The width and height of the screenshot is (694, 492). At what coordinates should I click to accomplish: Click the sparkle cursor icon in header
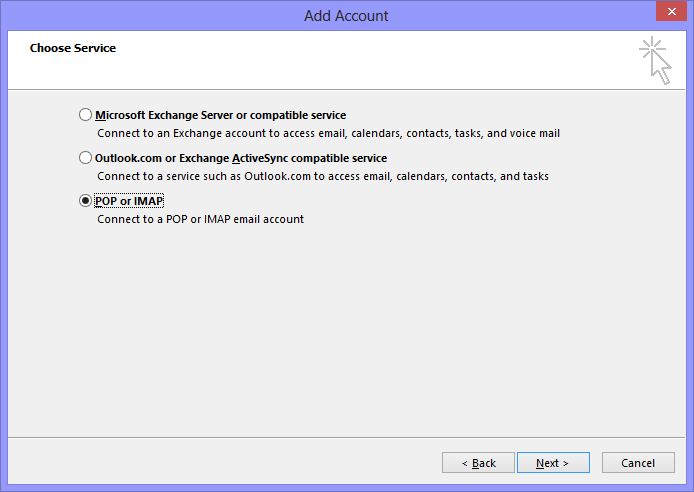click(x=655, y=60)
